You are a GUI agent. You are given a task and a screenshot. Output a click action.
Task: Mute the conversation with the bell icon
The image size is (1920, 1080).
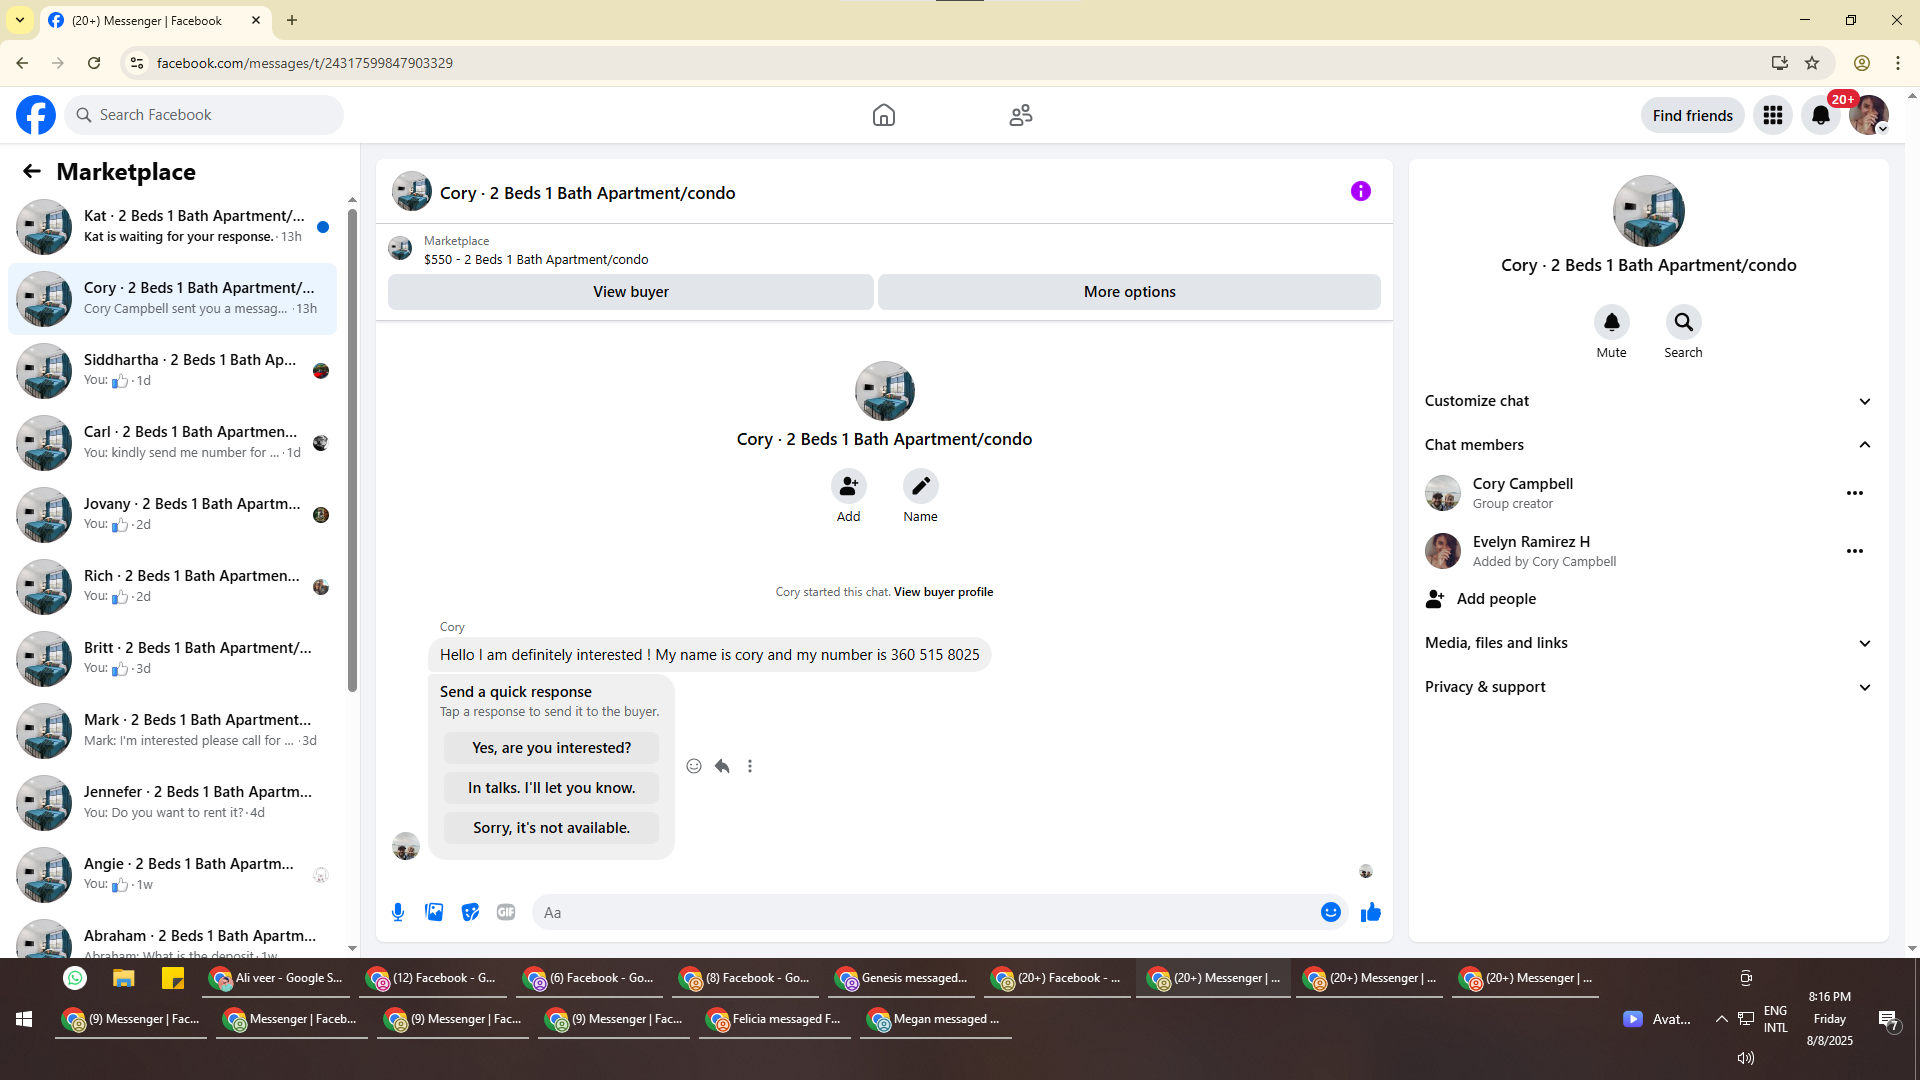tap(1611, 322)
